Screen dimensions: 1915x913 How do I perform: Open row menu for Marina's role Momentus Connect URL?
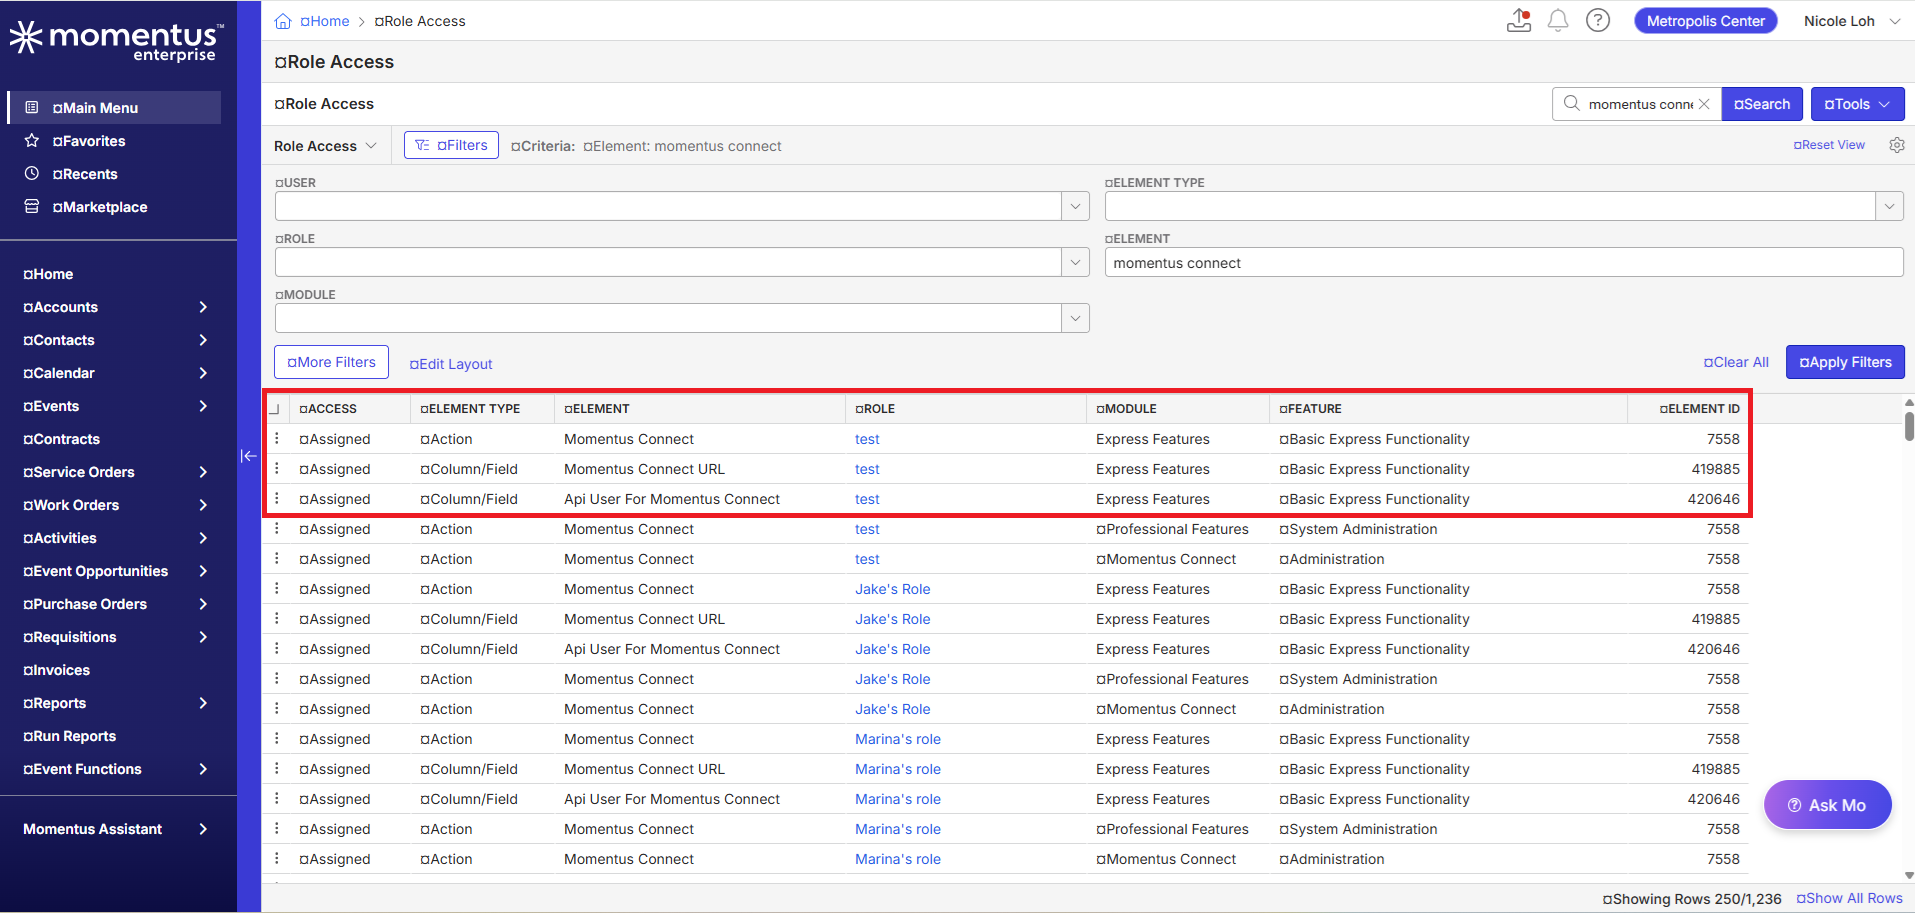(x=277, y=769)
